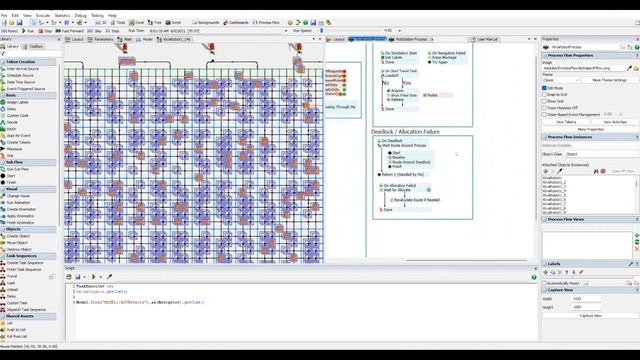Select the Load task activity

pyautogui.click(x=11, y=283)
